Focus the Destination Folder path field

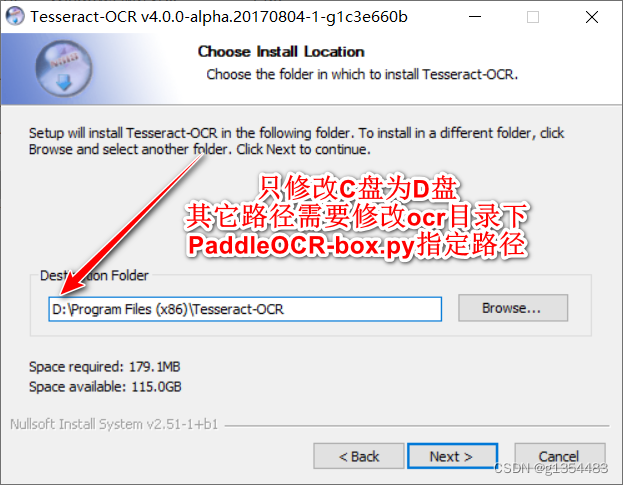[245, 309]
